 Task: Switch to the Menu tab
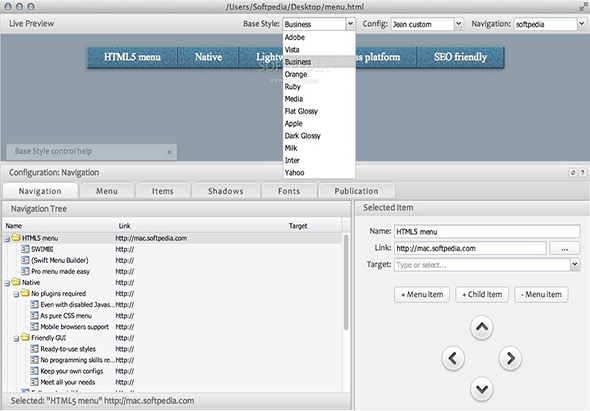pos(107,191)
